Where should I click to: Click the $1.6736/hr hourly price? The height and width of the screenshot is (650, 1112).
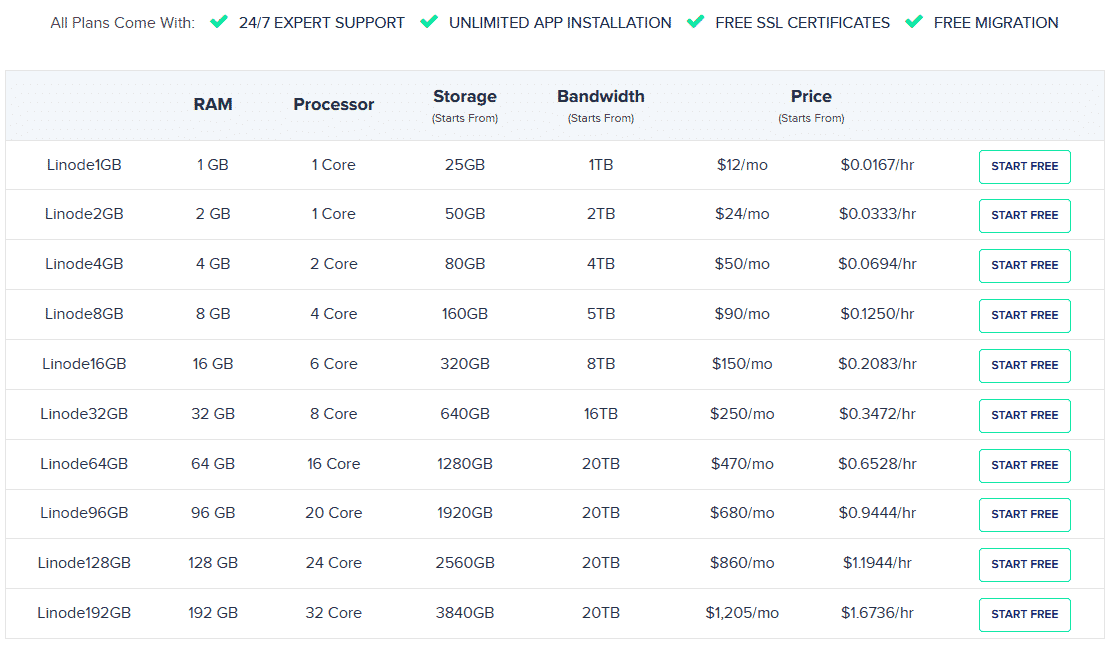pyautogui.click(x=877, y=612)
